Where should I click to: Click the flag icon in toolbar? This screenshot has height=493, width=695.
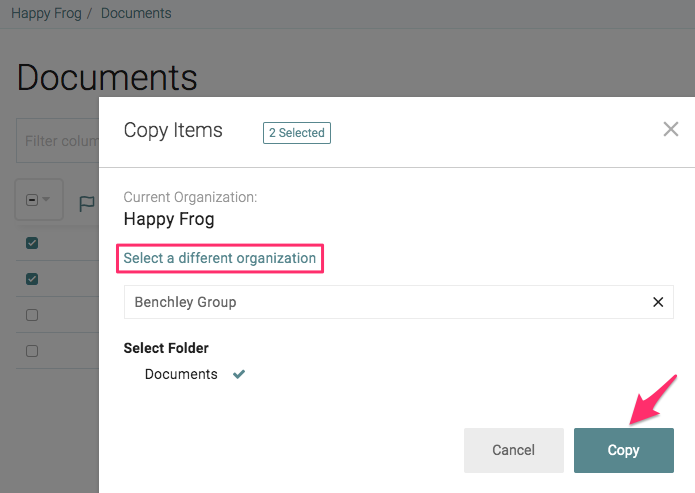click(87, 203)
